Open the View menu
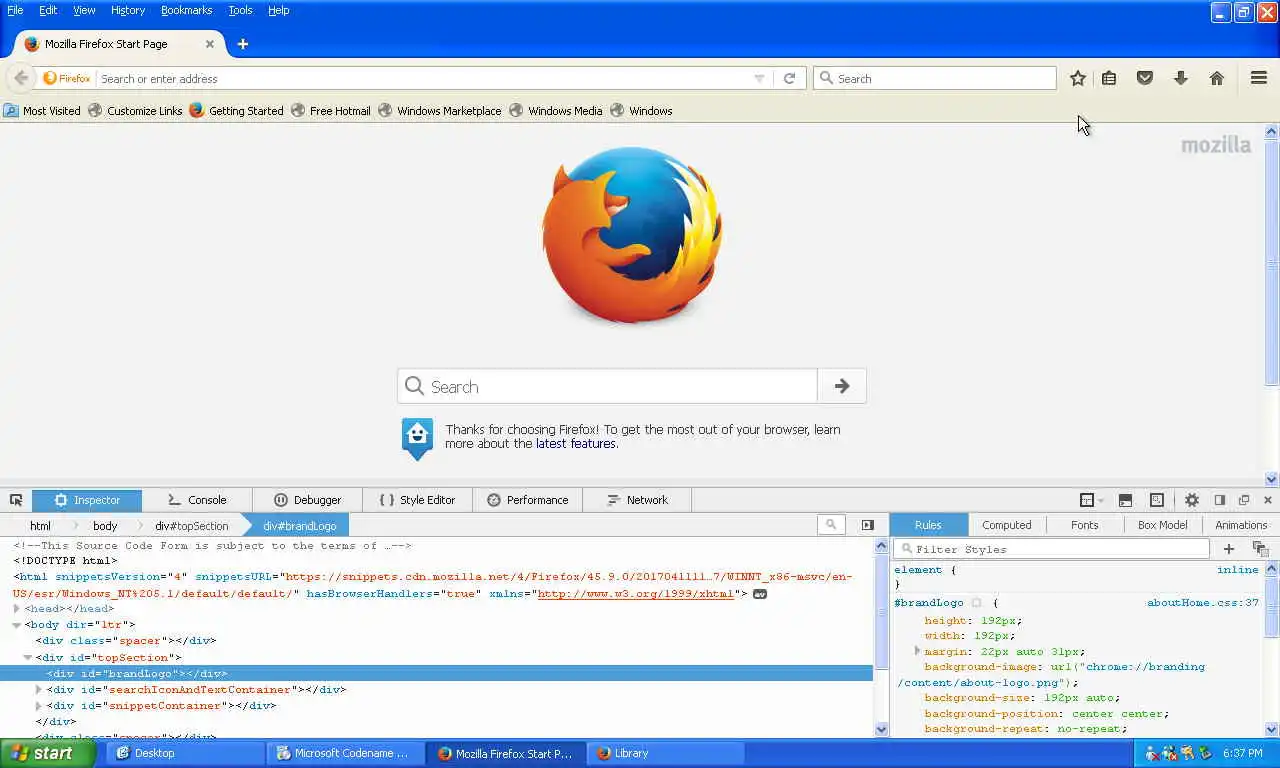Image resolution: width=1280 pixels, height=768 pixels. (x=84, y=10)
